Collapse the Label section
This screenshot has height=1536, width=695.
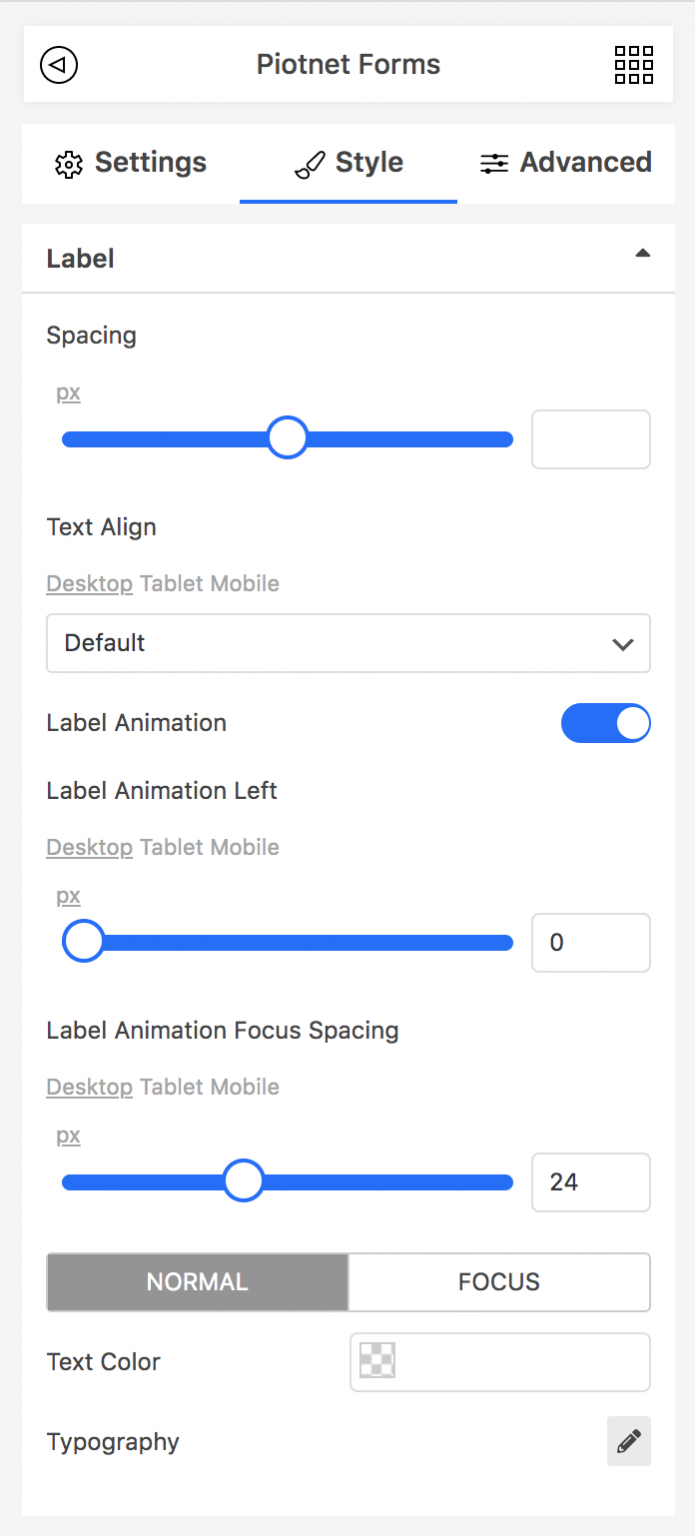tap(643, 253)
